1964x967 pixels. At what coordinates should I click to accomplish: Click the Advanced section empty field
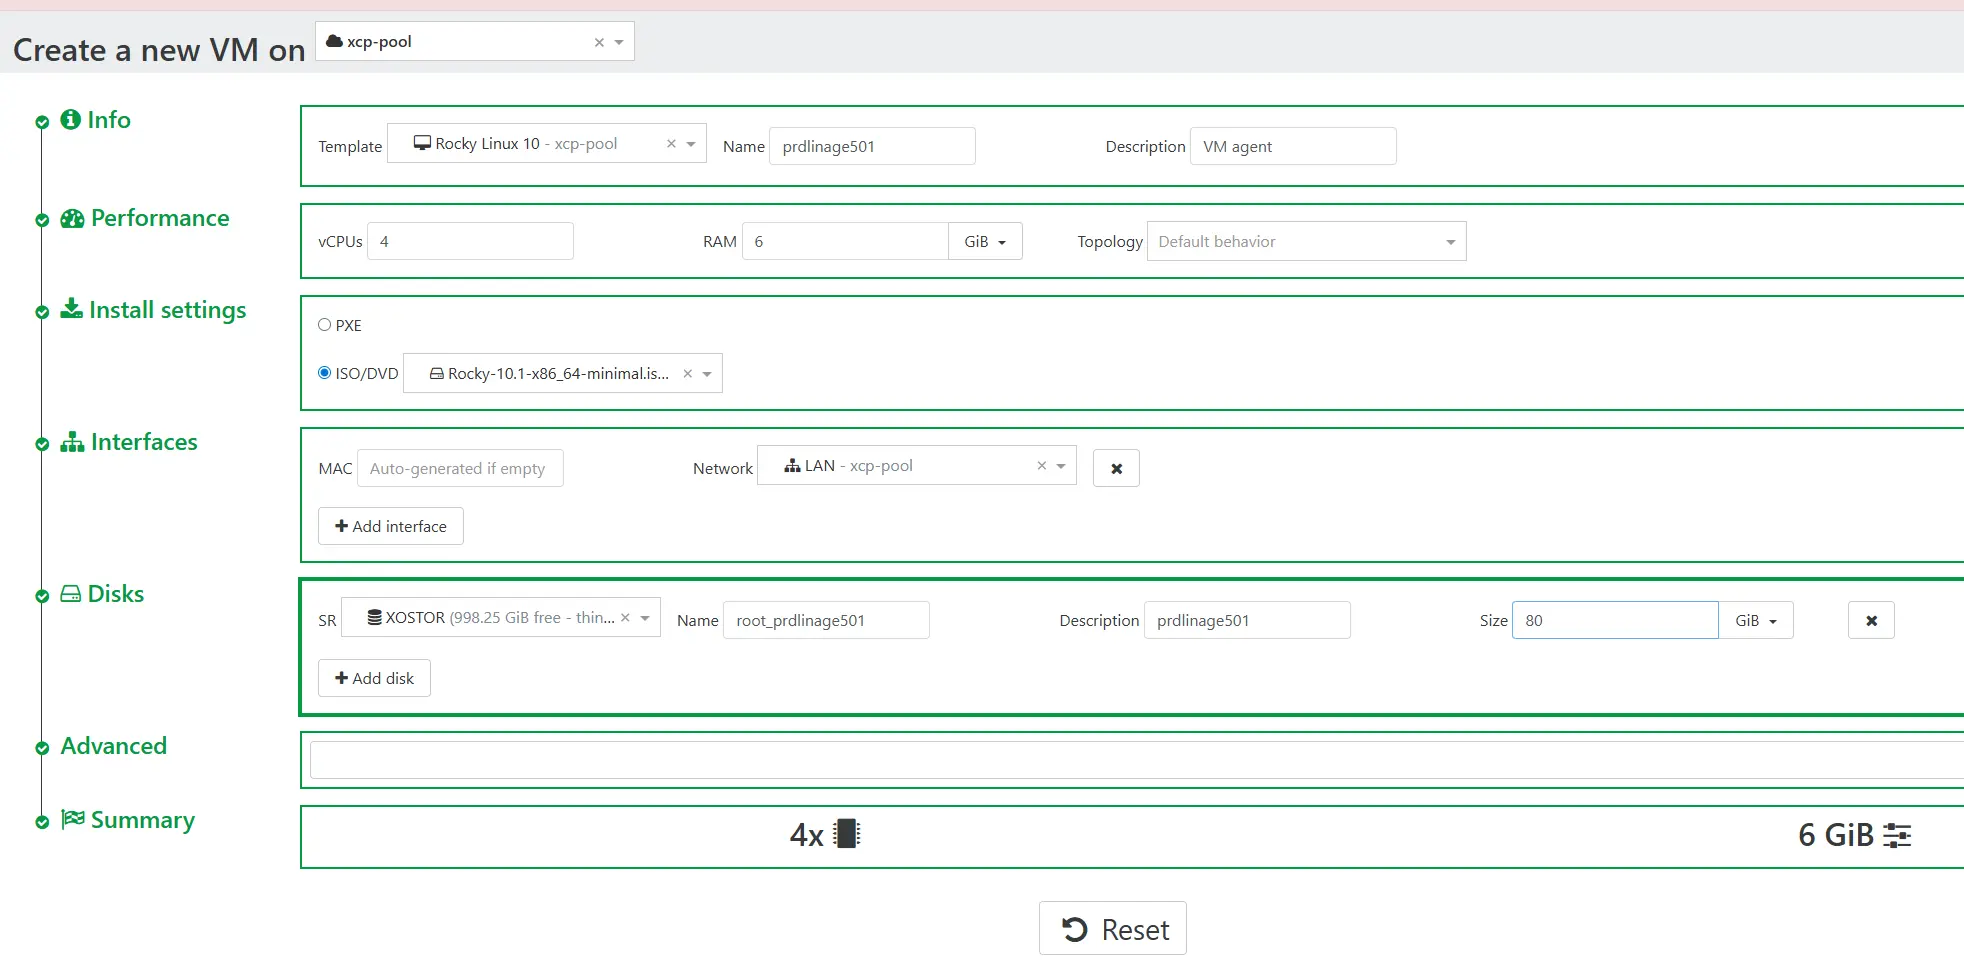coord(1137,760)
